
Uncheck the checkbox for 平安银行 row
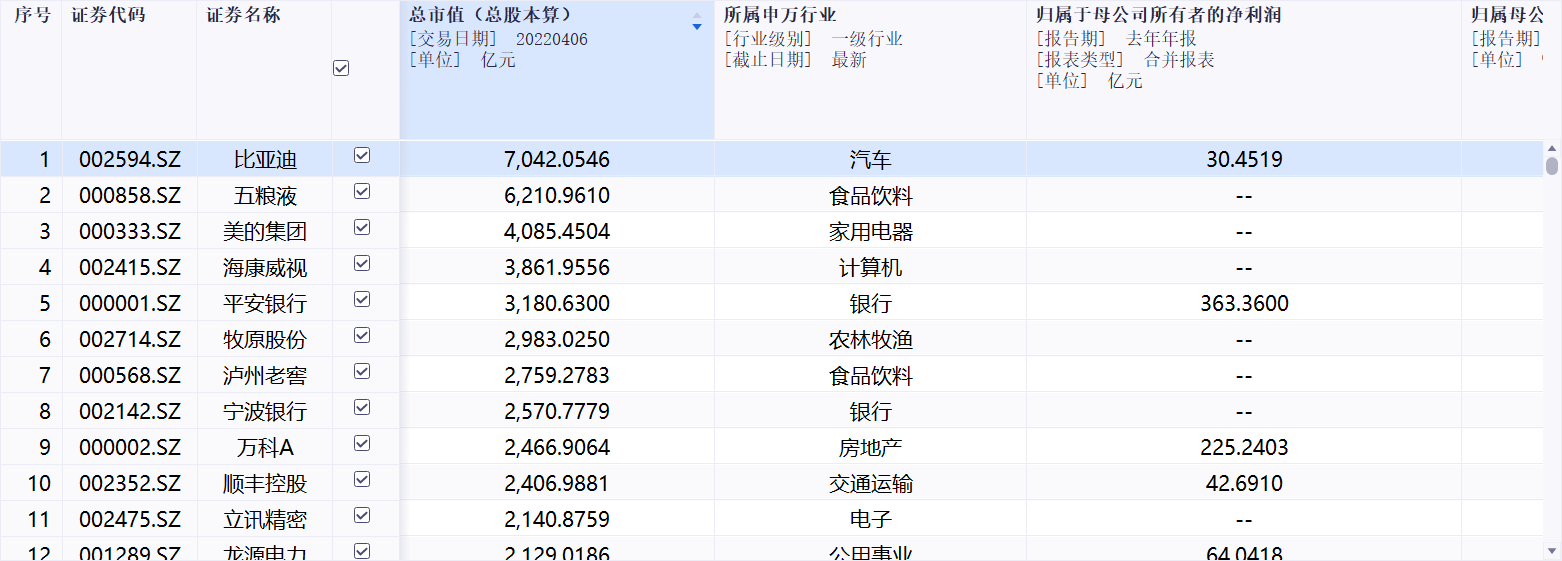click(x=362, y=299)
